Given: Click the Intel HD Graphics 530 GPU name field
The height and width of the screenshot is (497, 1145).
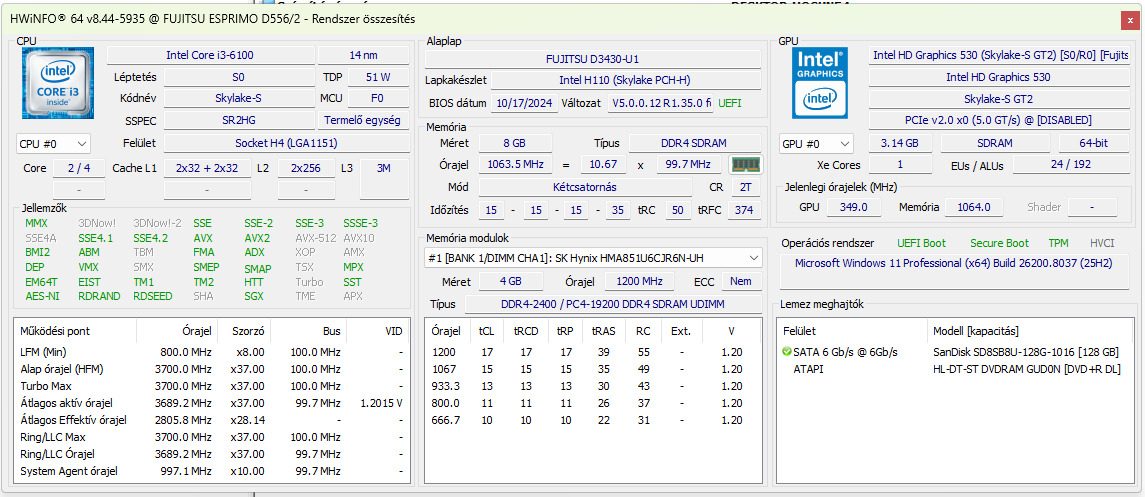Looking at the screenshot, I should pyautogui.click(x=998, y=77).
